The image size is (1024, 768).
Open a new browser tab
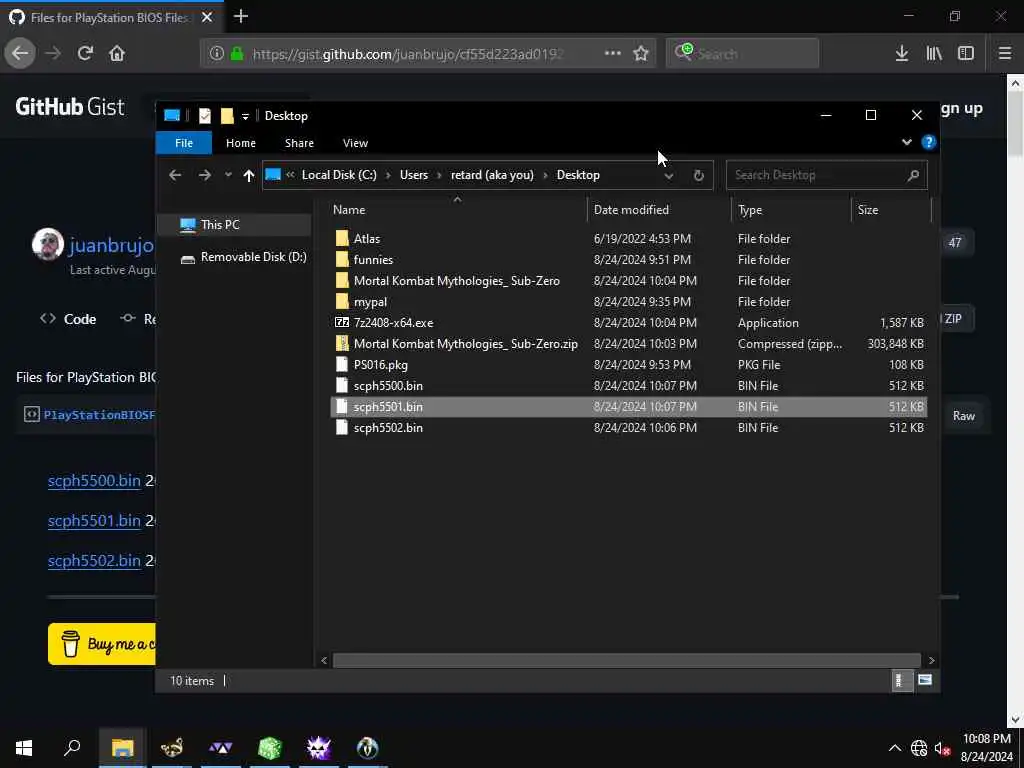coord(240,16)
